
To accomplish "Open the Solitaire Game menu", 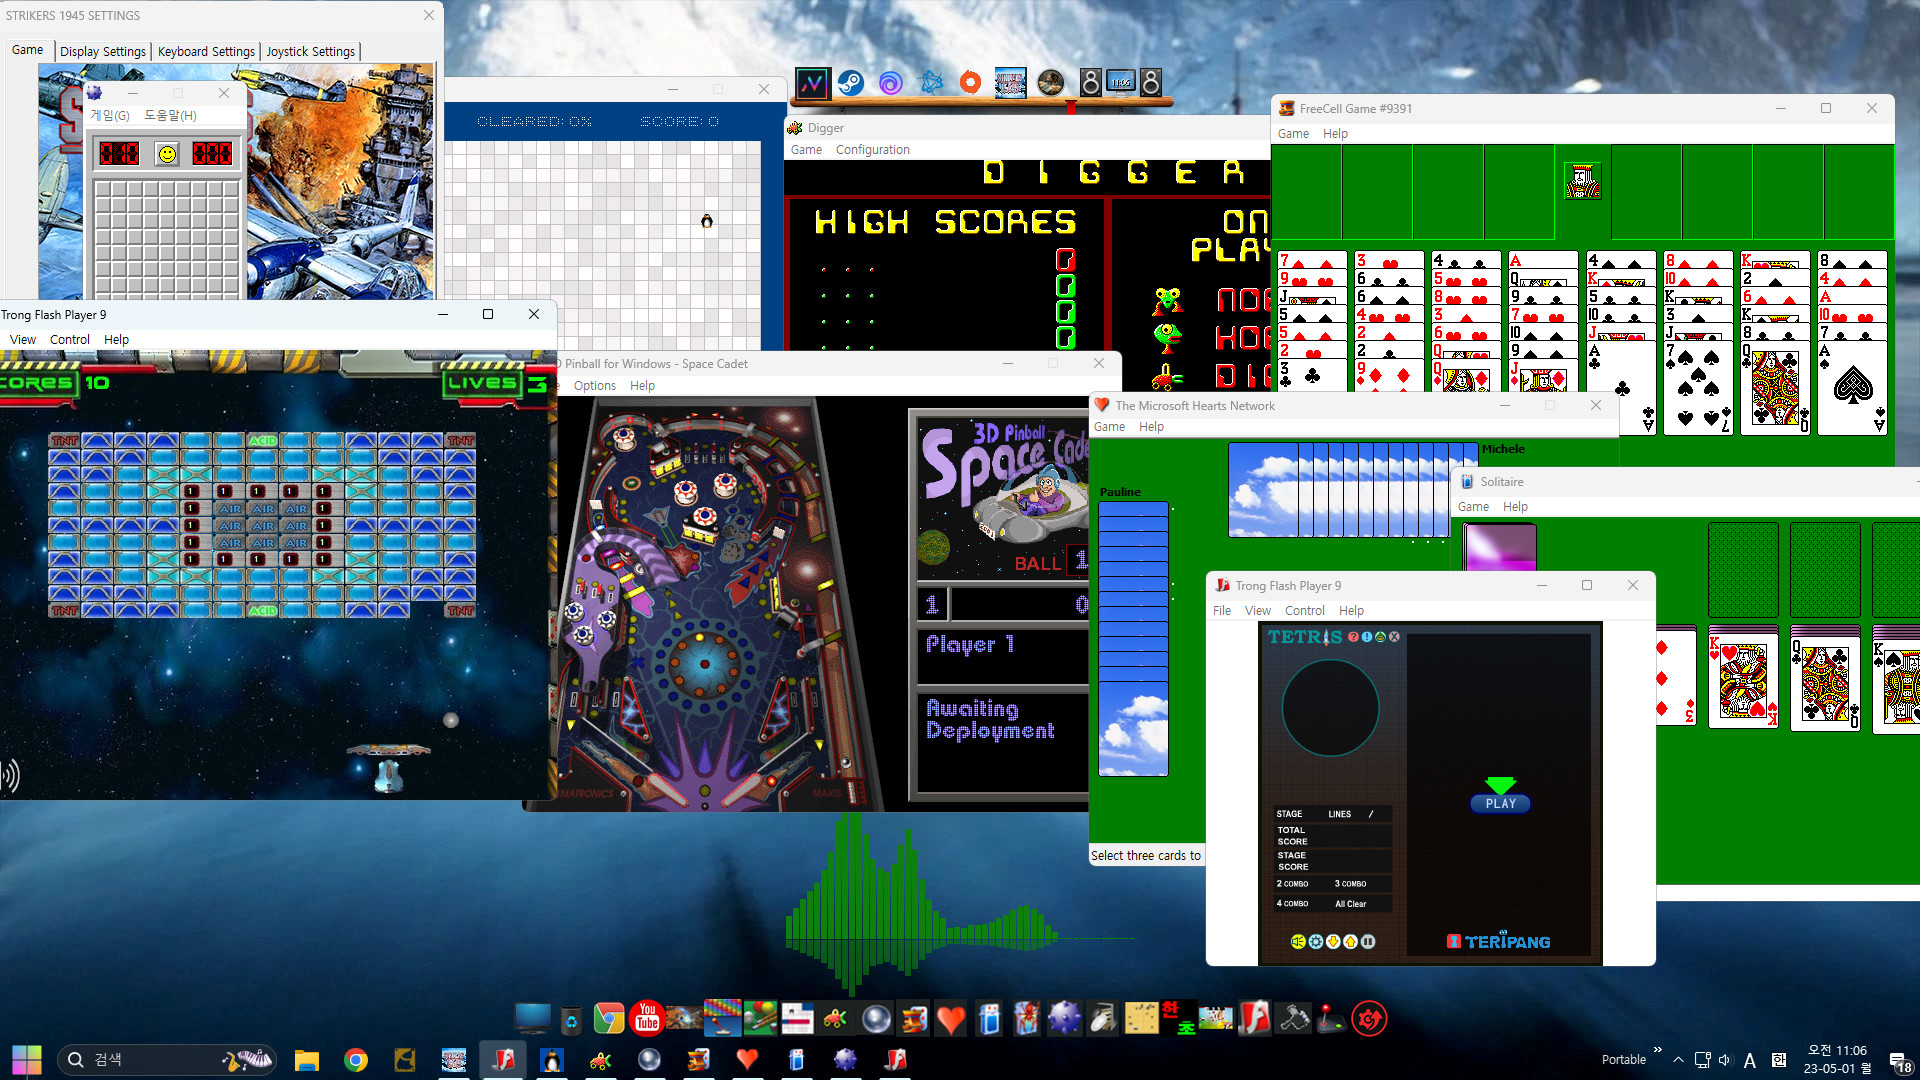I will coord(1473,507).
